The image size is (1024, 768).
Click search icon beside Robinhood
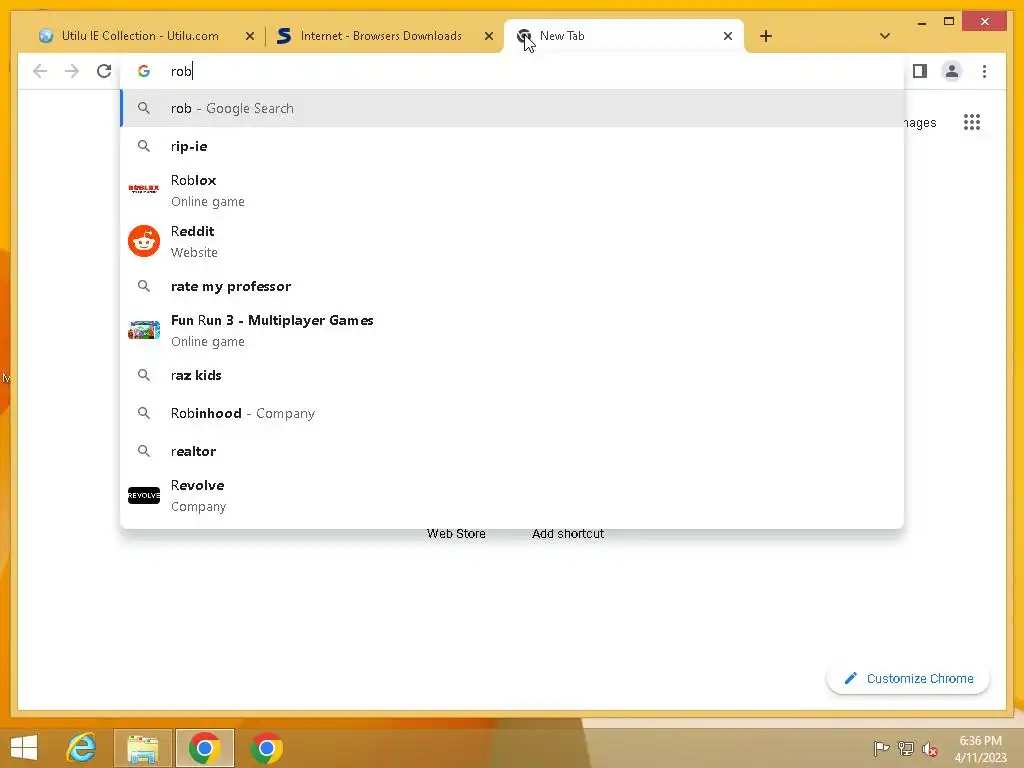click(144, 413)
